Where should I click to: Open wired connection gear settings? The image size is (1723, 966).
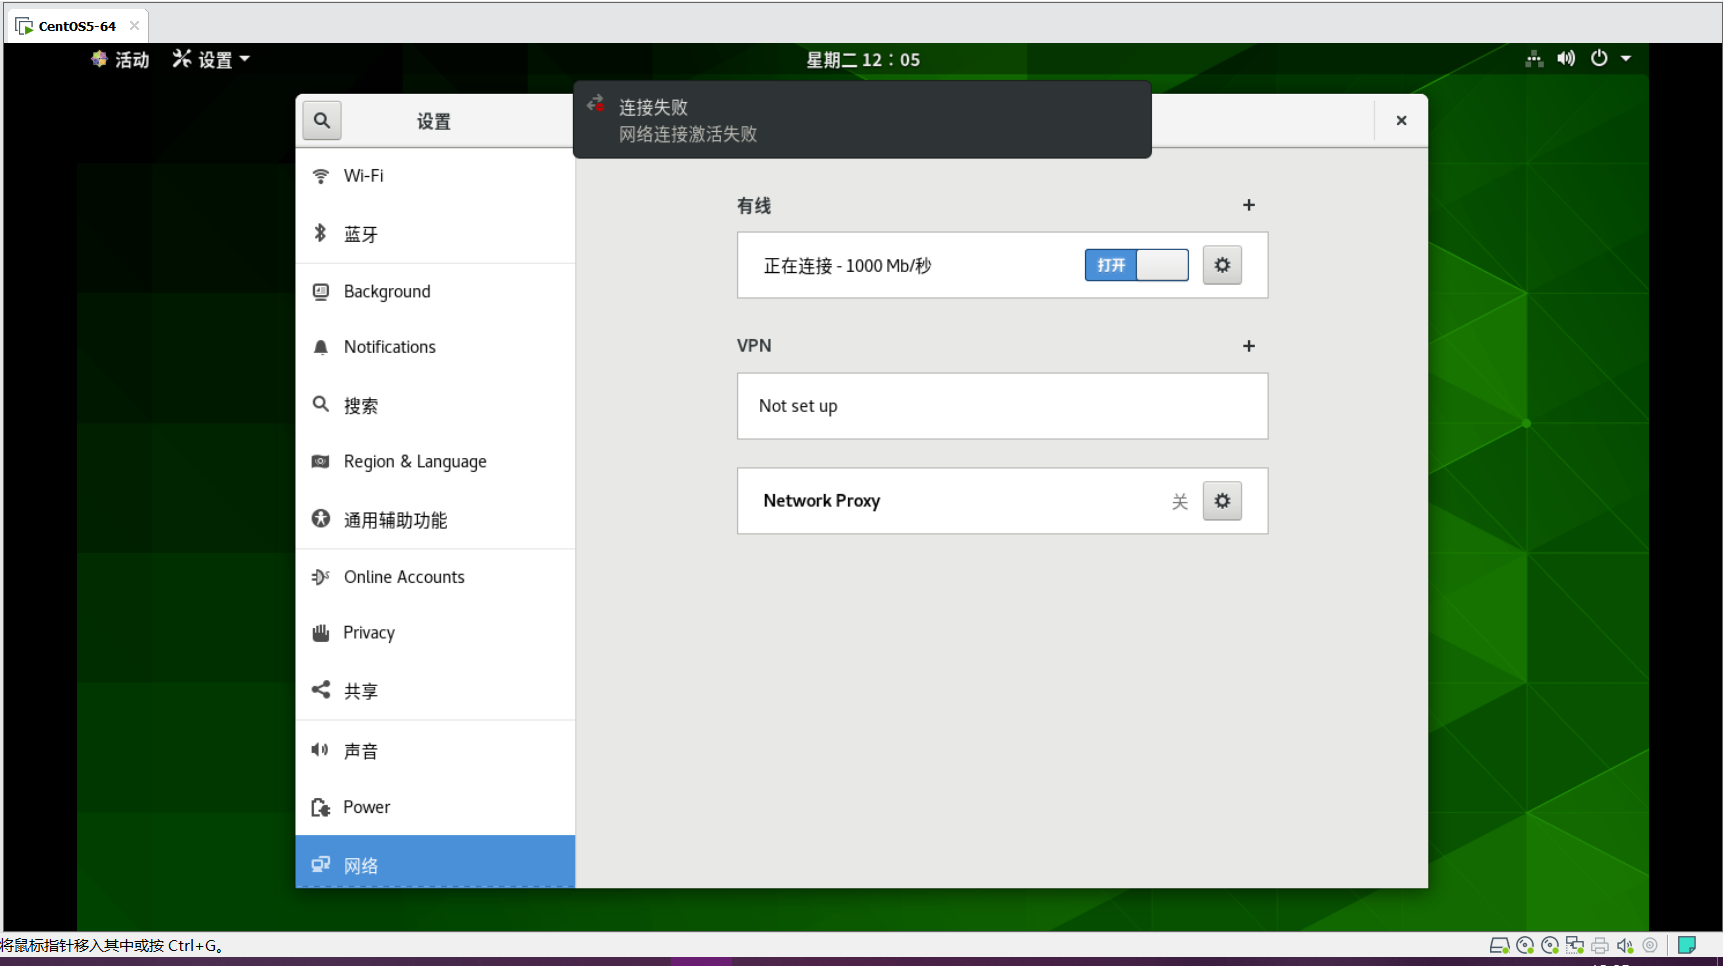click(x=1222, y=265)
